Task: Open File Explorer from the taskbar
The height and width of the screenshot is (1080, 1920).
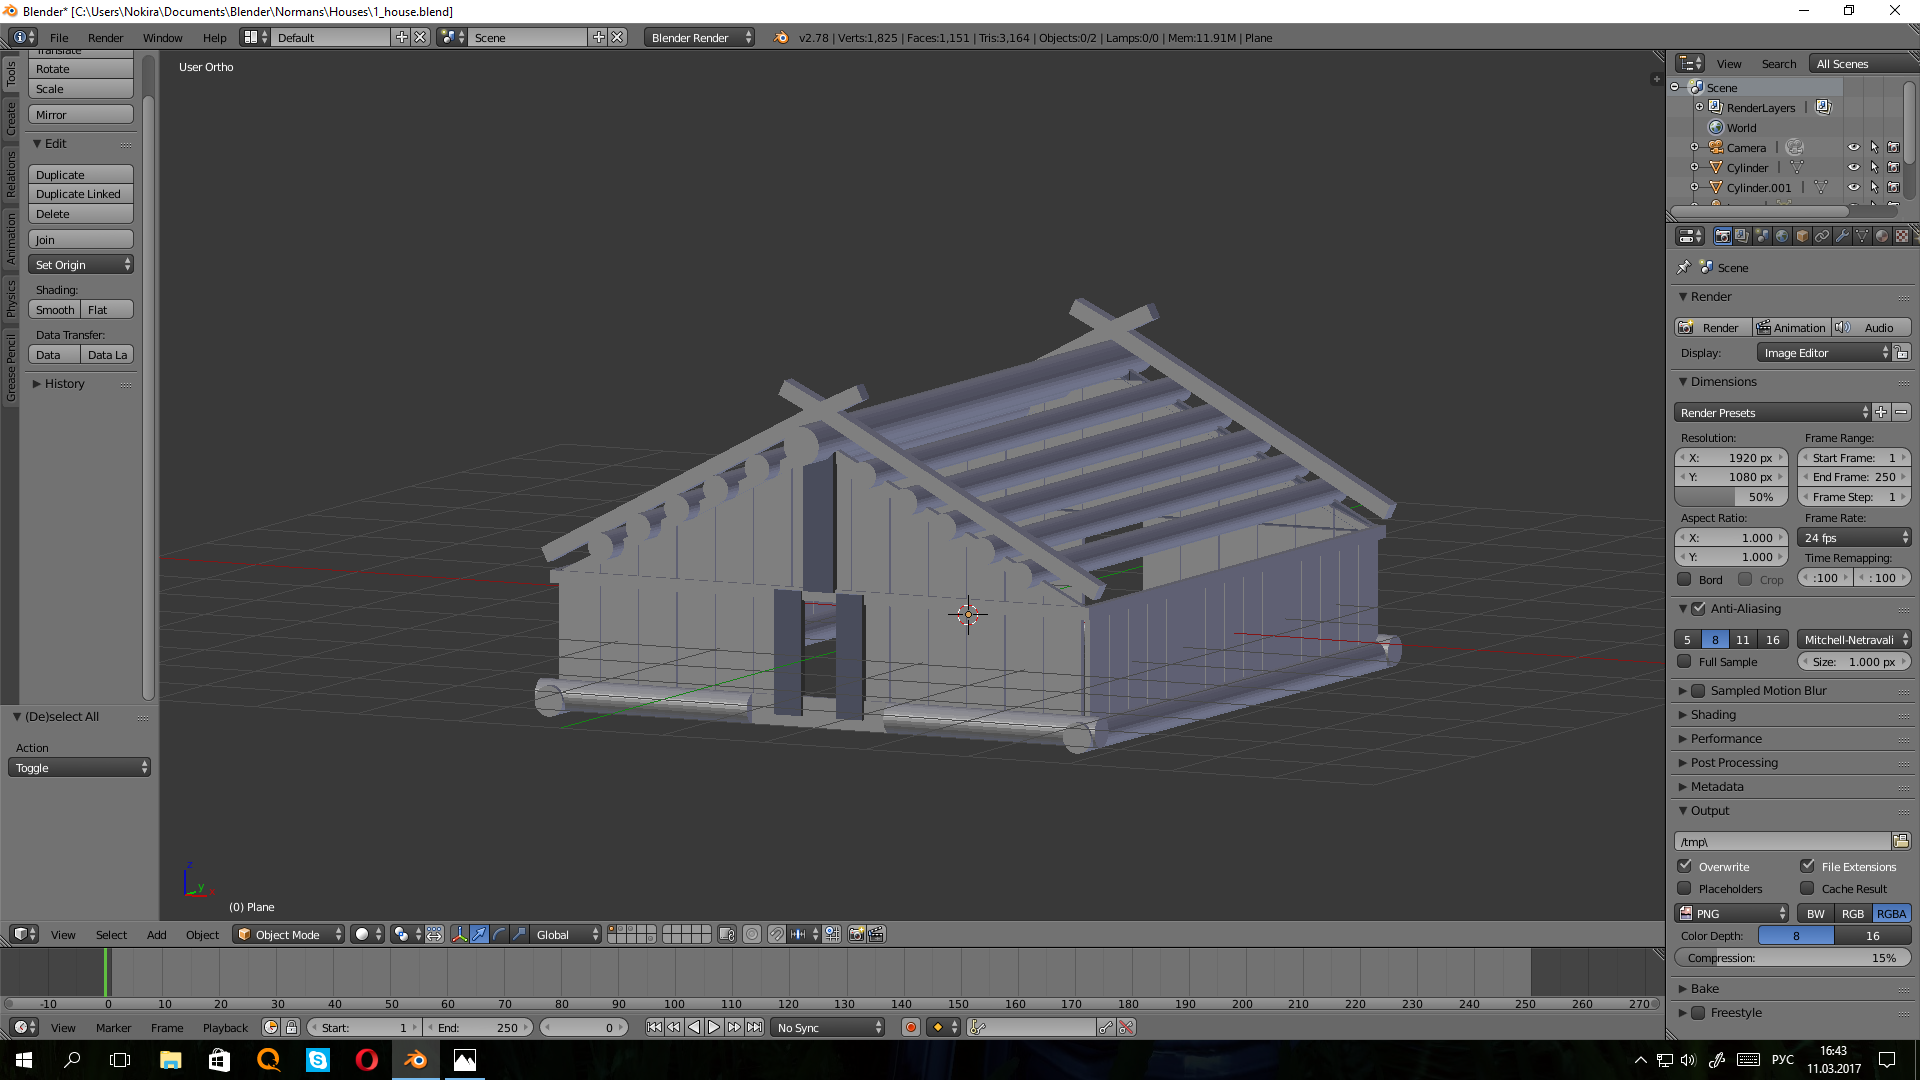Action: pos(170,1060)
